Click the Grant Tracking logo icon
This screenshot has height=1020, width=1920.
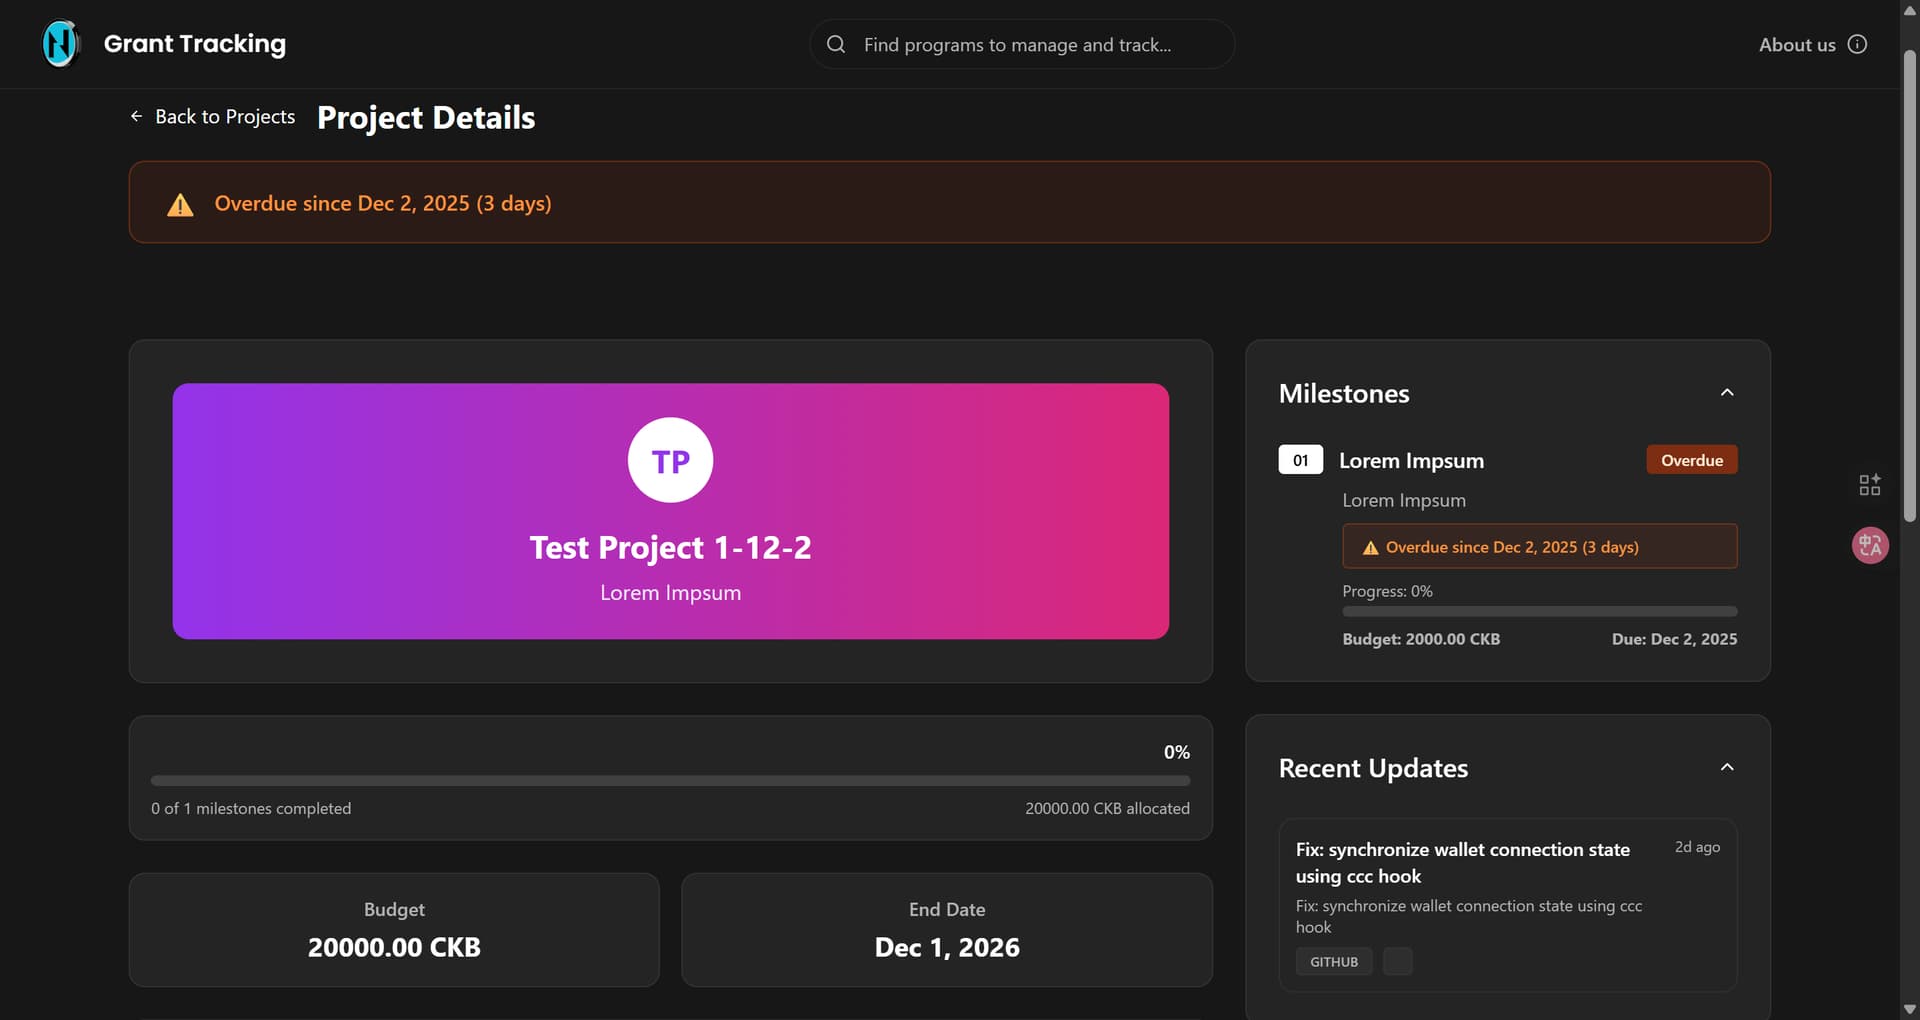[60, 44]
